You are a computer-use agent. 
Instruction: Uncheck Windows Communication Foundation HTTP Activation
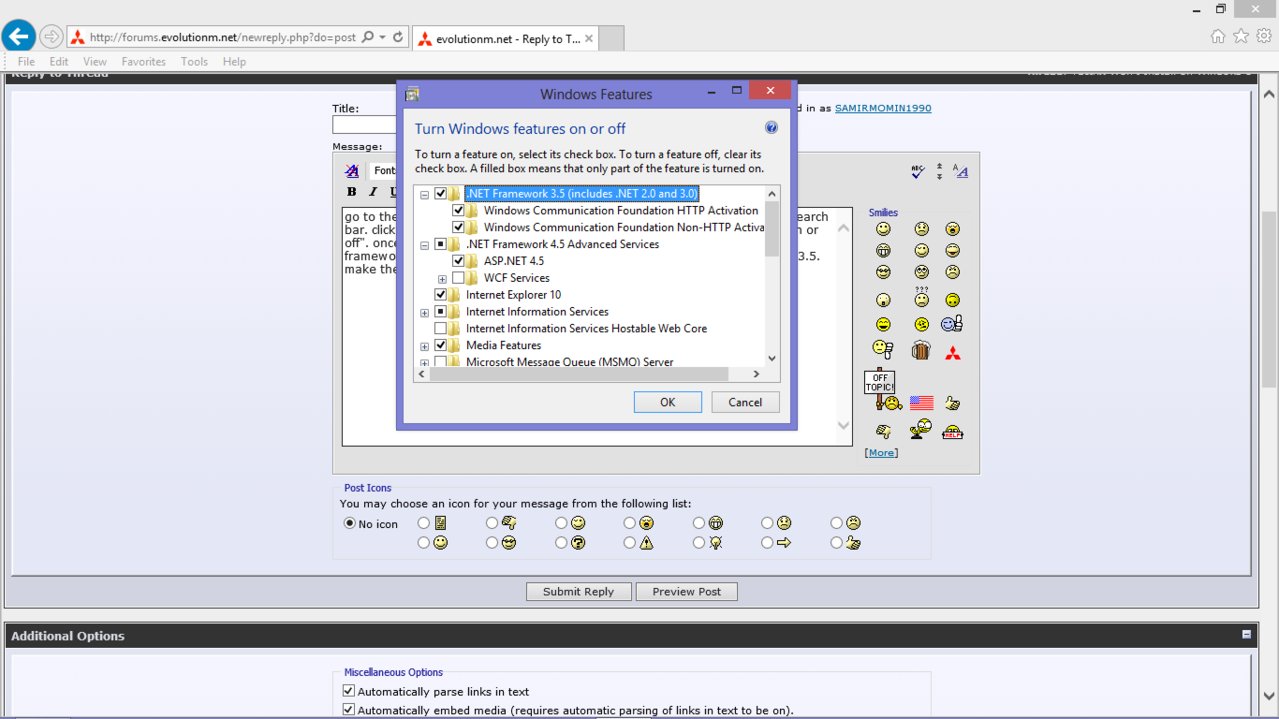tap(459, 211)
